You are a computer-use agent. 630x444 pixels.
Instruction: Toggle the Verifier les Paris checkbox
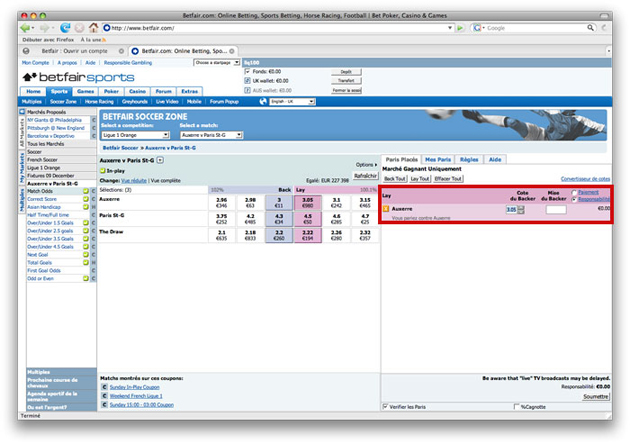click(x=385, y=407)
